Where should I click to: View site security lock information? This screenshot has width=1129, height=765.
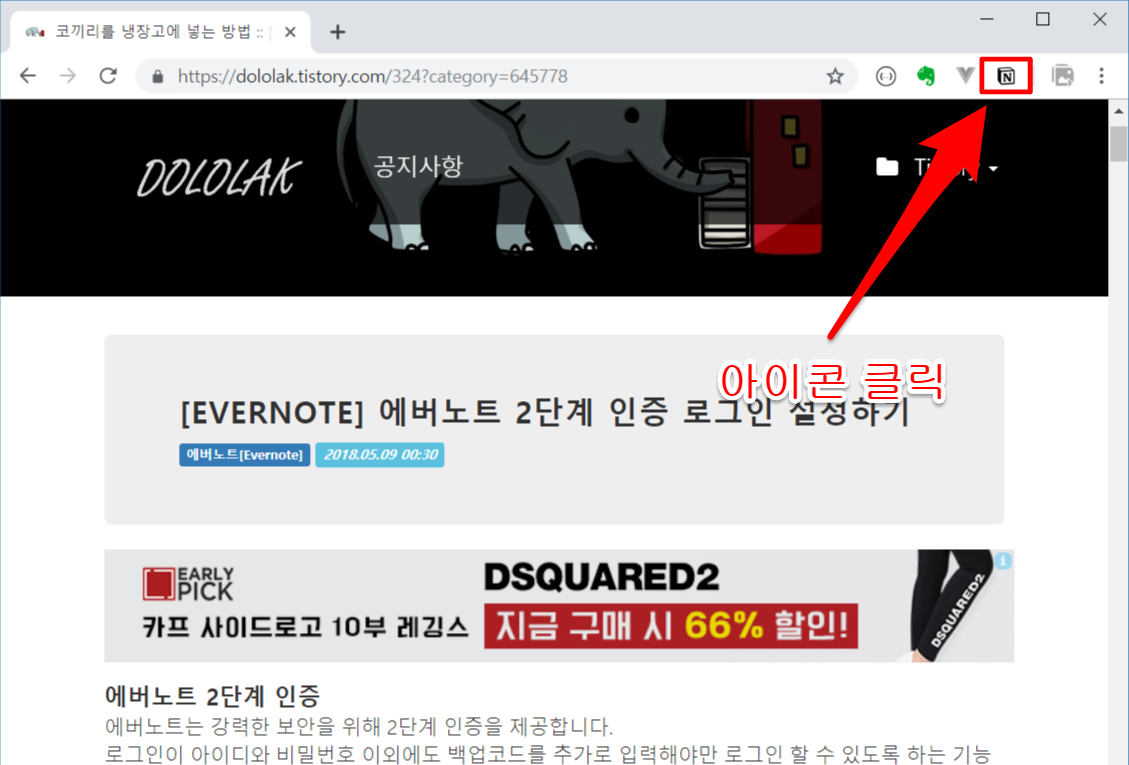click(158, 76)
